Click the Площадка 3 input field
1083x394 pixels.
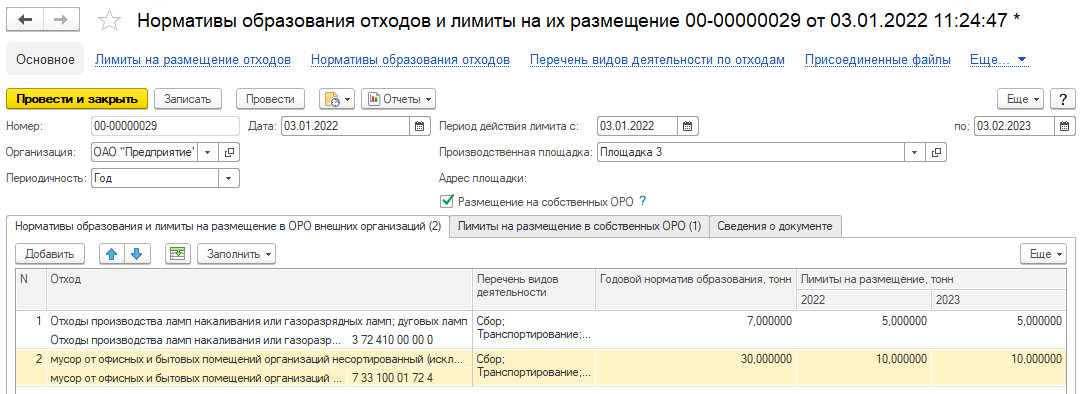click(x=751, y=152)
